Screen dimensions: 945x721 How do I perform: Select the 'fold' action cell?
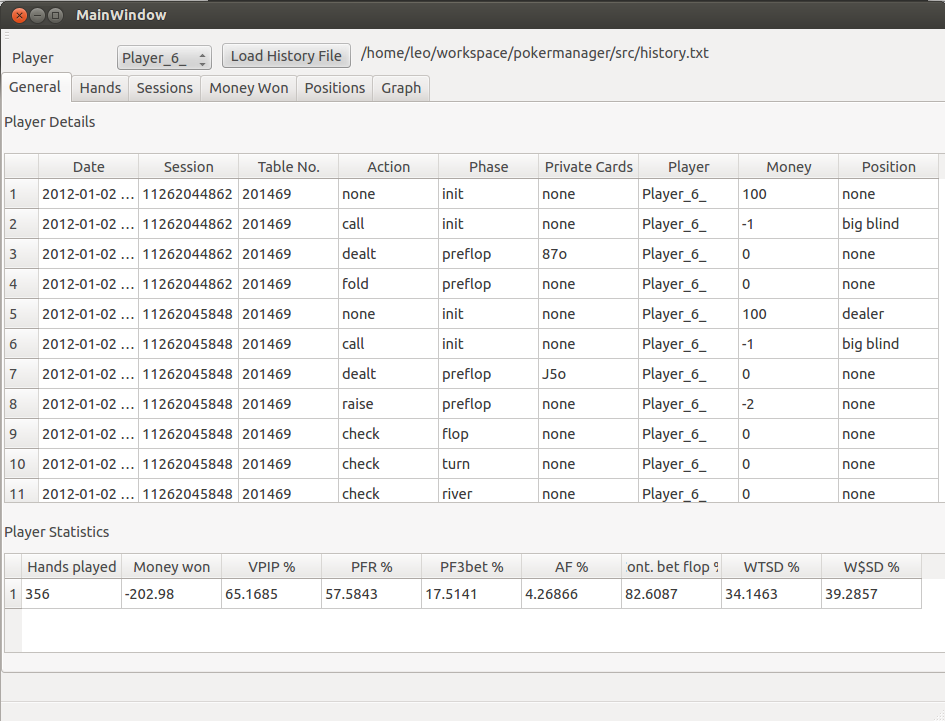389,284
